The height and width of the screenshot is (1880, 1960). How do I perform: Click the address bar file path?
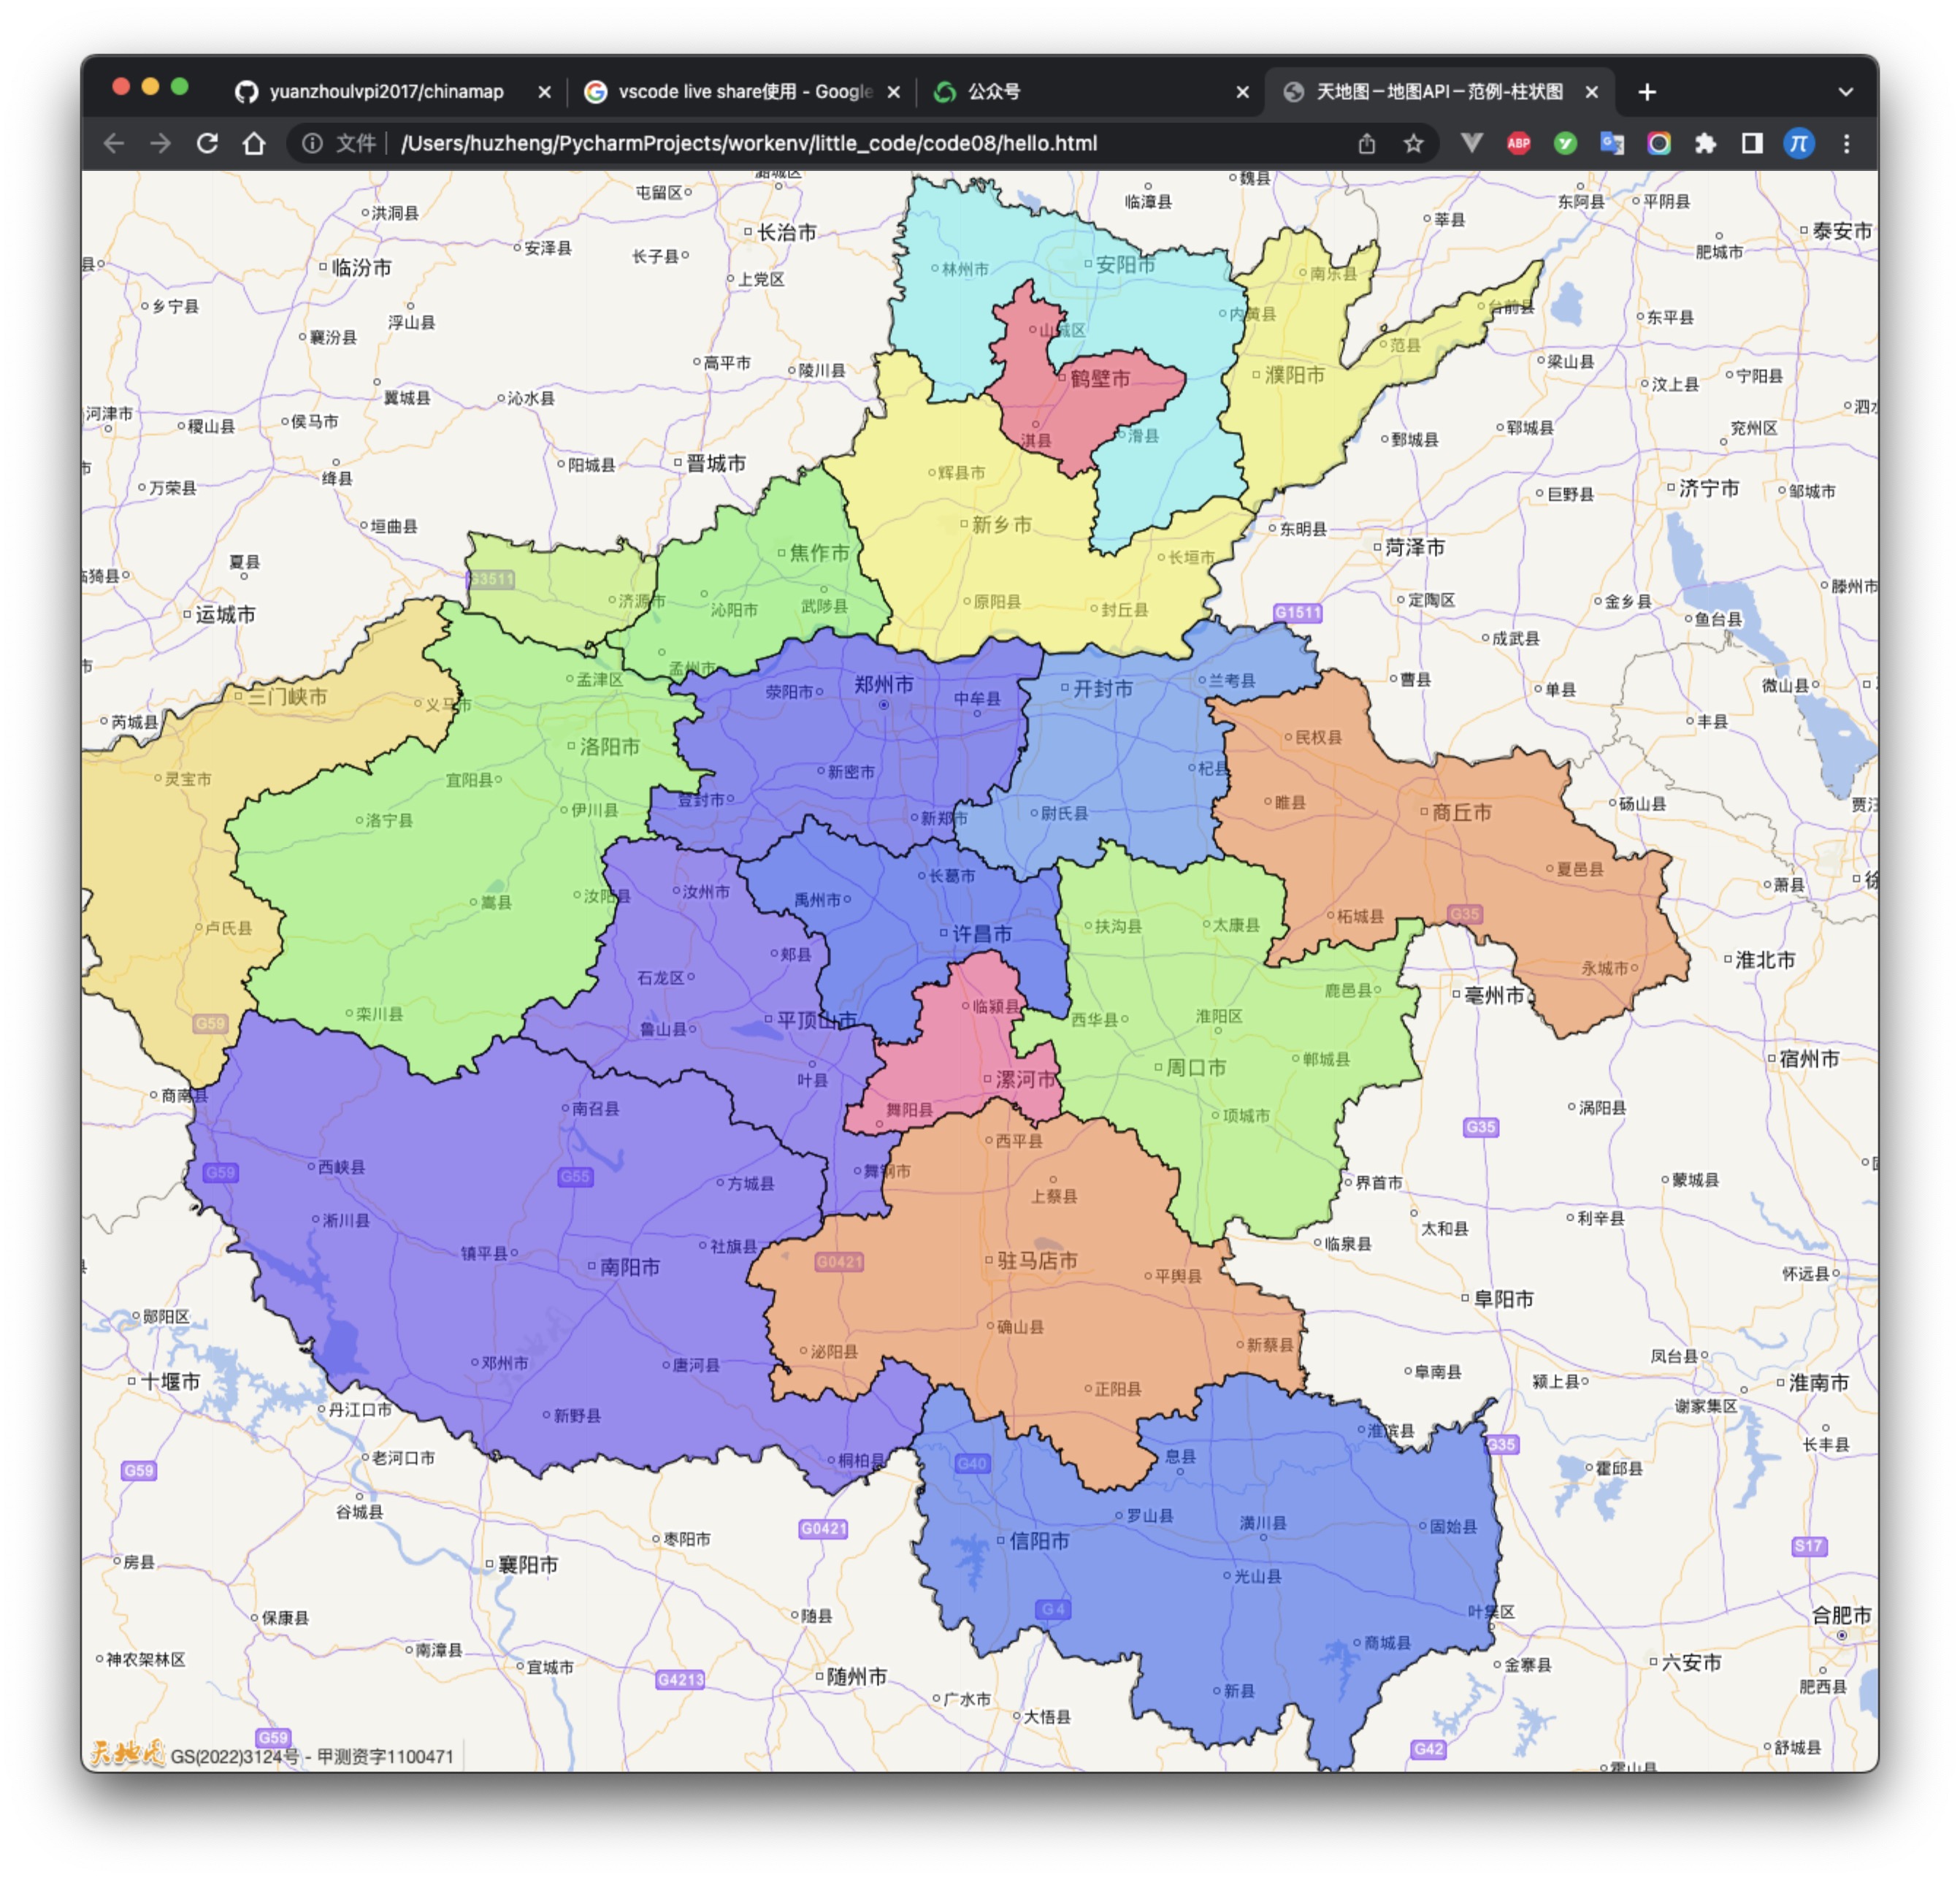point(748,143)
